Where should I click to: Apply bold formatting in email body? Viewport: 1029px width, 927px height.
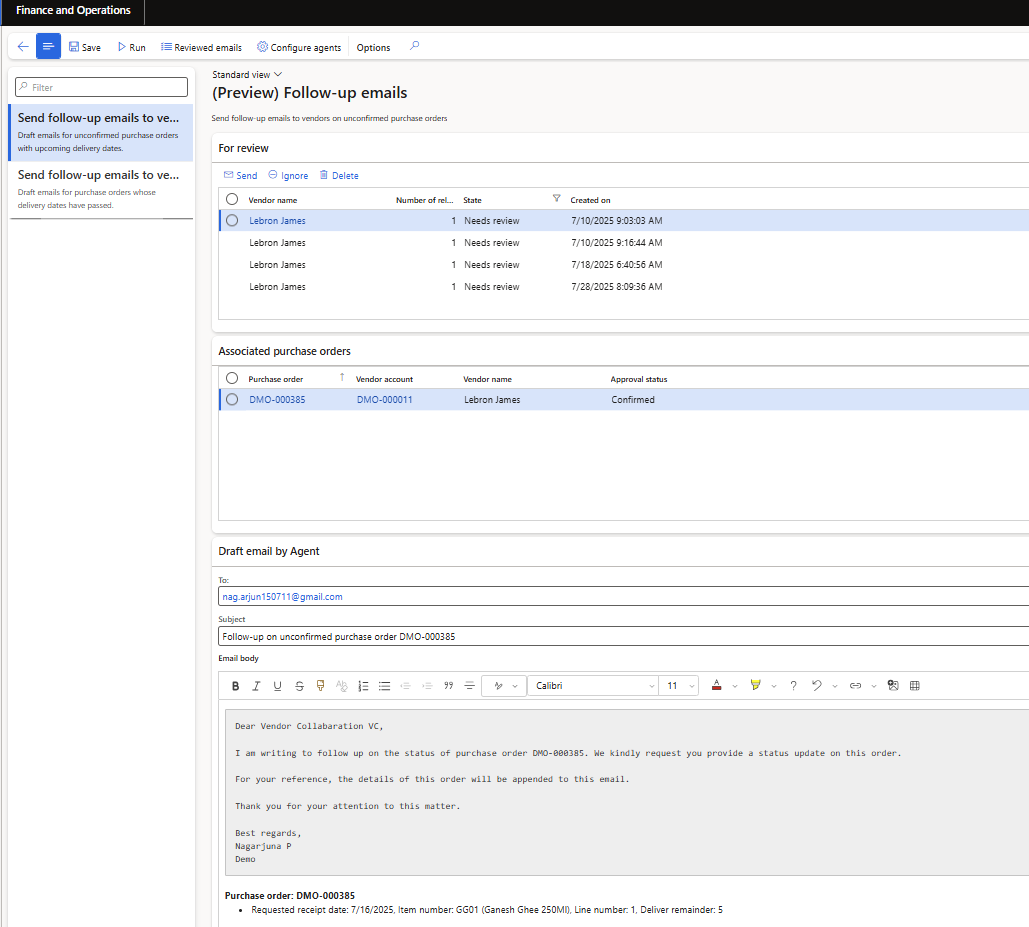[236, 686]
